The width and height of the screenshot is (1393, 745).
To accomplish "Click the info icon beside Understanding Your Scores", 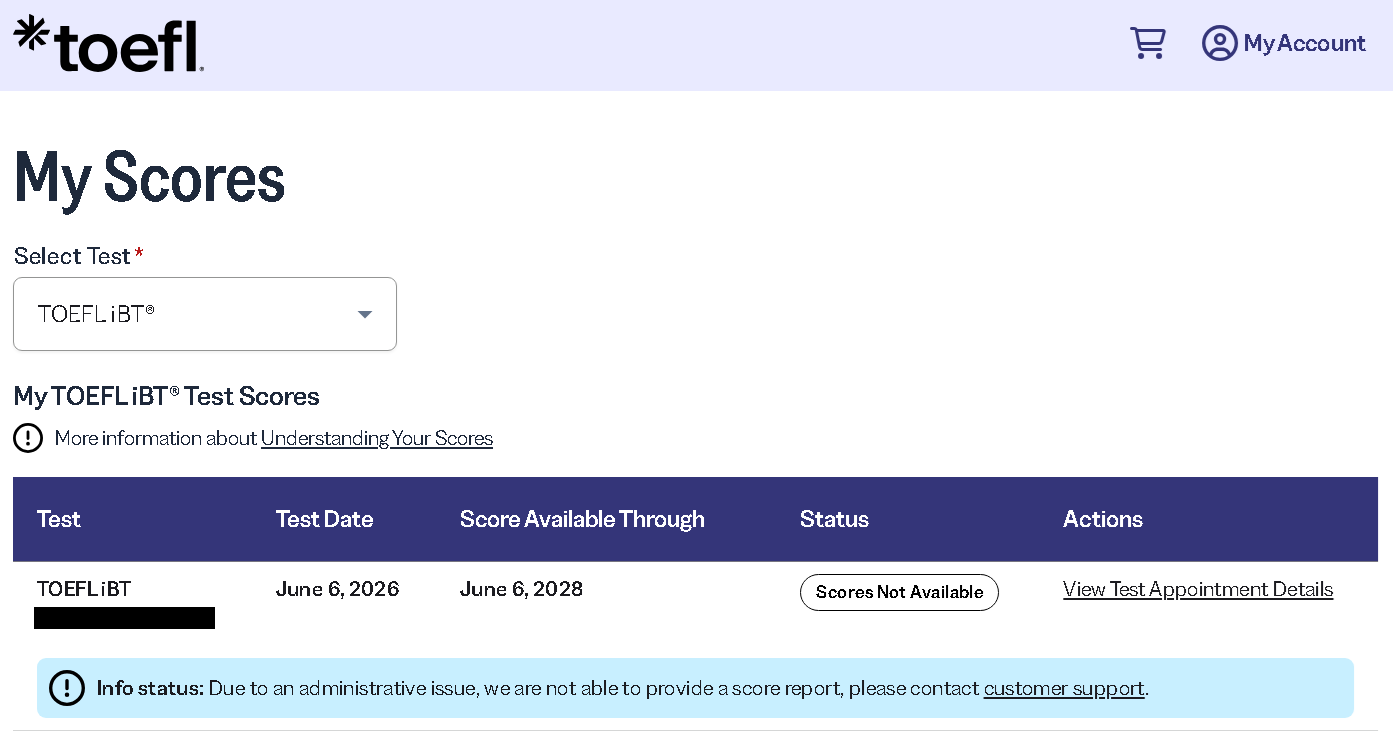I will click(28, 438).
